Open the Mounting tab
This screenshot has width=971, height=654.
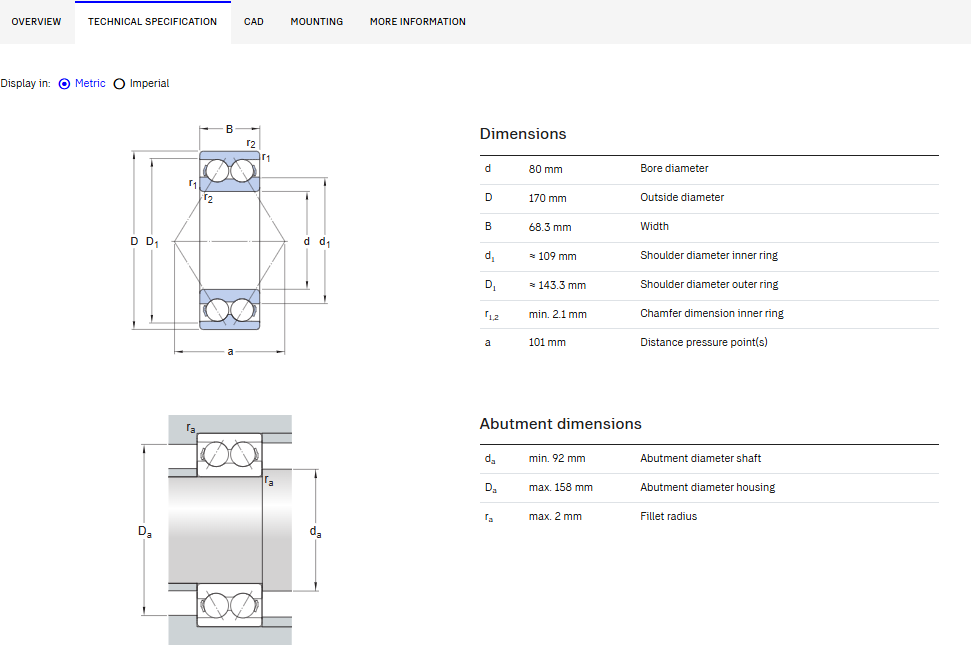316,22
